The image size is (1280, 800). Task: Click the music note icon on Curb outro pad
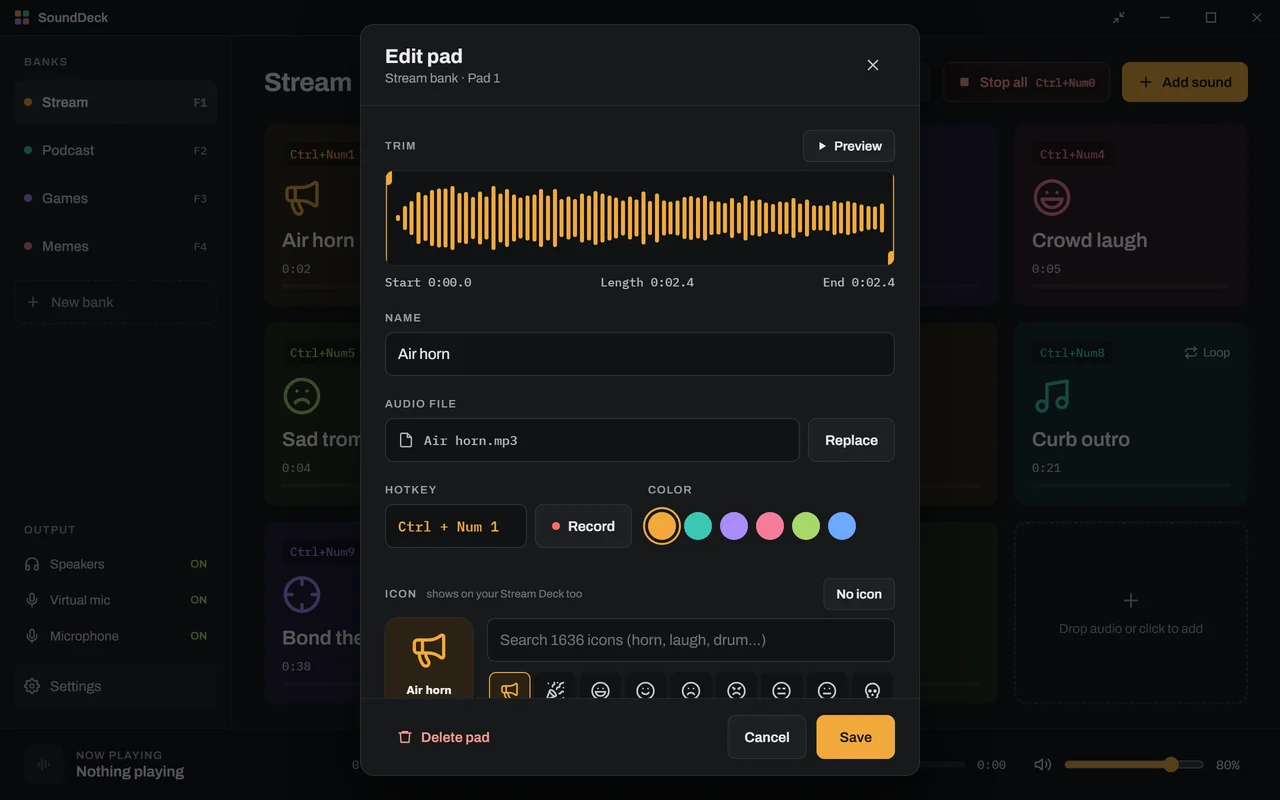(1051, 396)
